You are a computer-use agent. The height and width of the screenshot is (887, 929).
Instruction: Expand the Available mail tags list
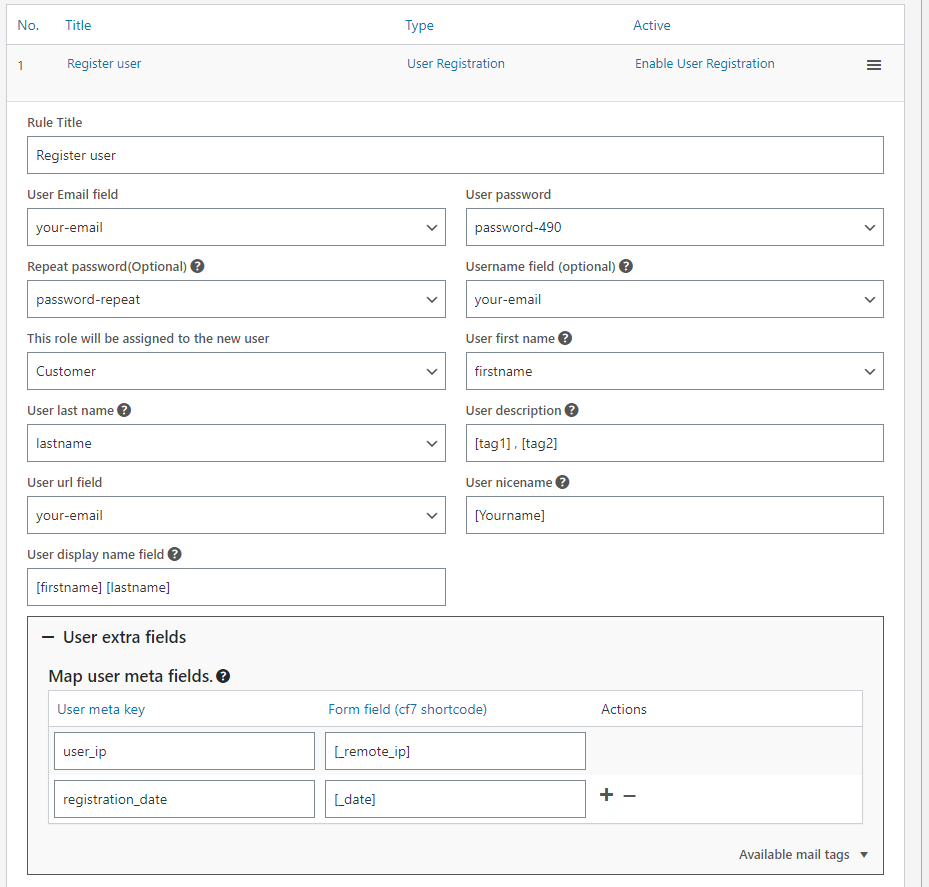803,854
